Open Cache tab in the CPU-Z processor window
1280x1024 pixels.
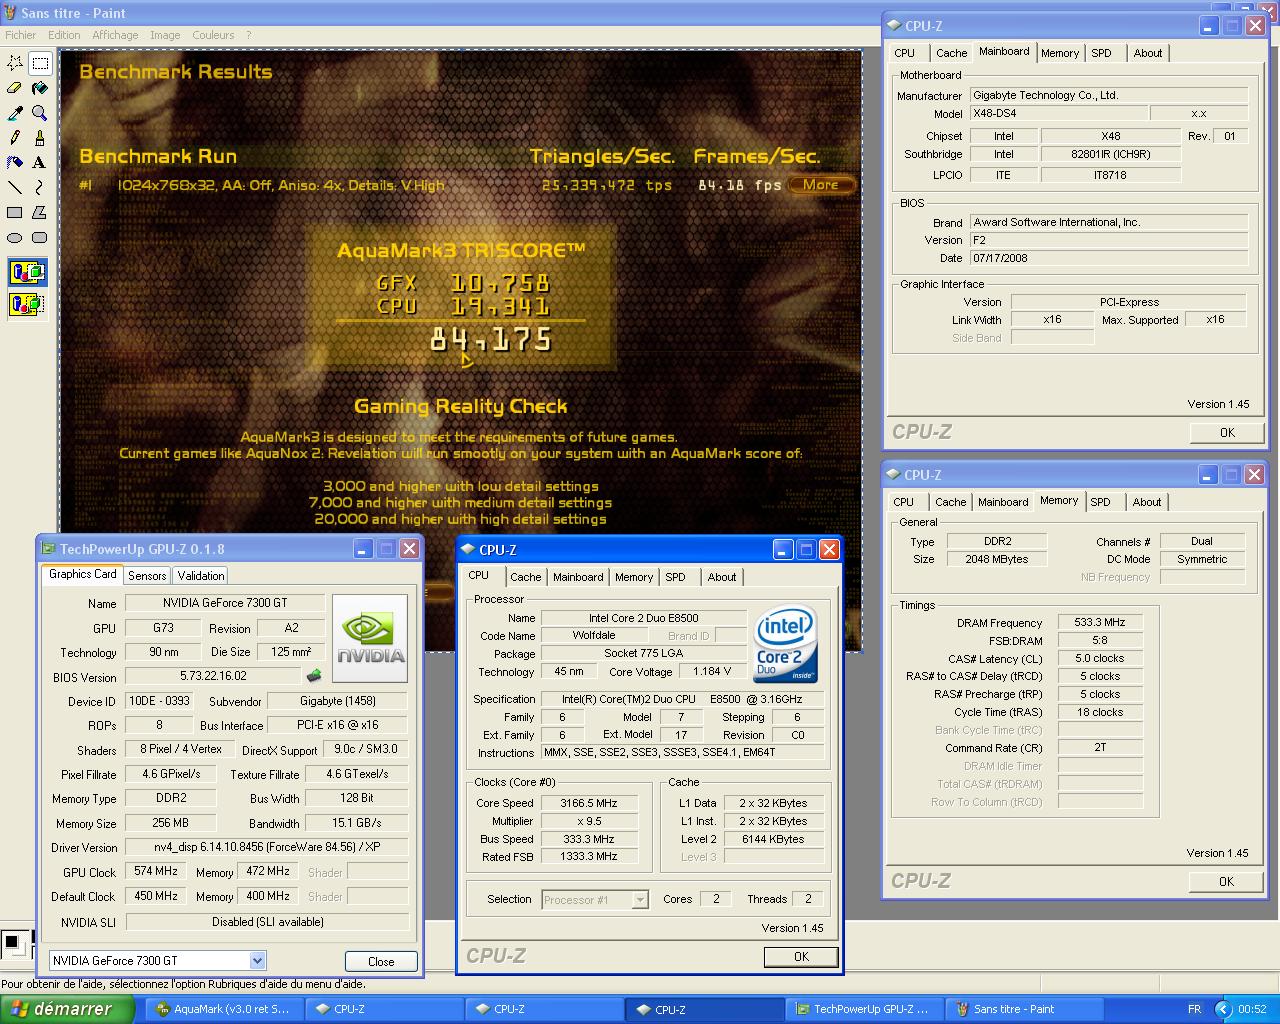tap(525, 577)
